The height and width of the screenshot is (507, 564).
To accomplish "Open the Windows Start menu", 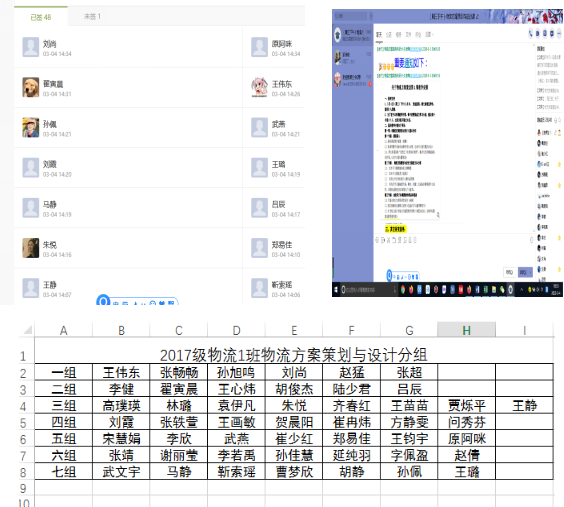I will coord(336,289).
